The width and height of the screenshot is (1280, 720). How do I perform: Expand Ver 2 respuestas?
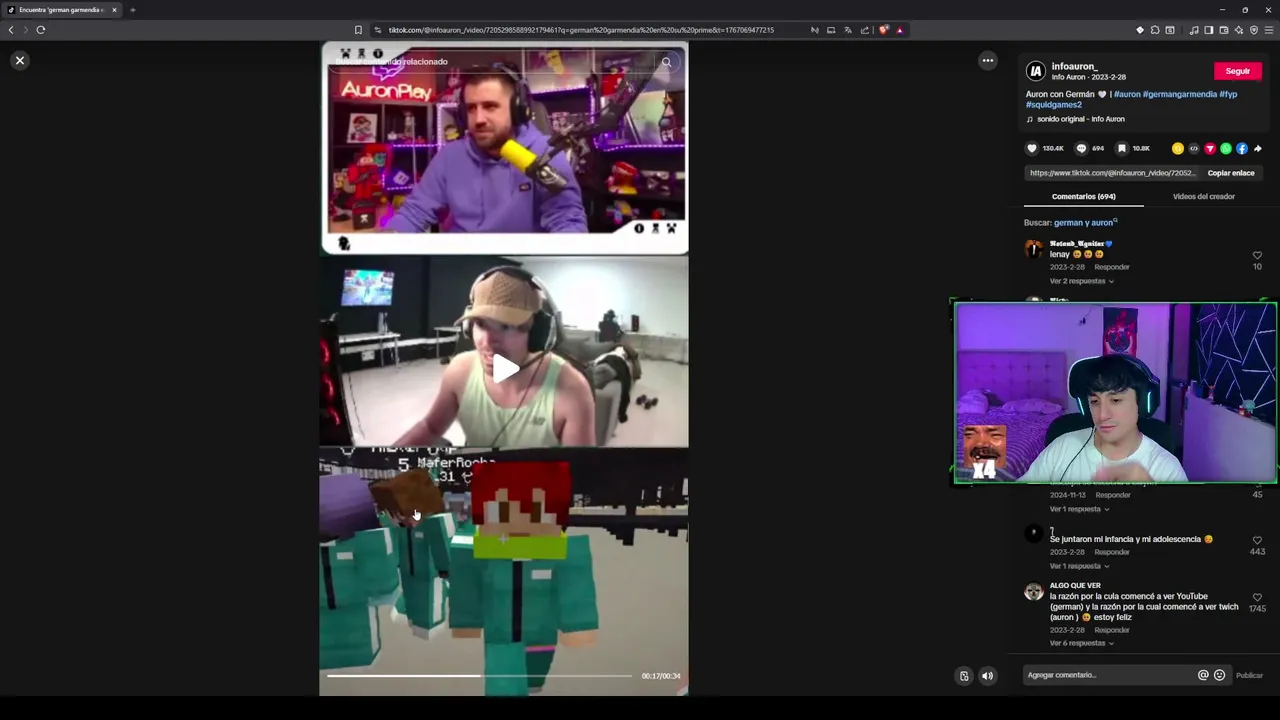1081,281
